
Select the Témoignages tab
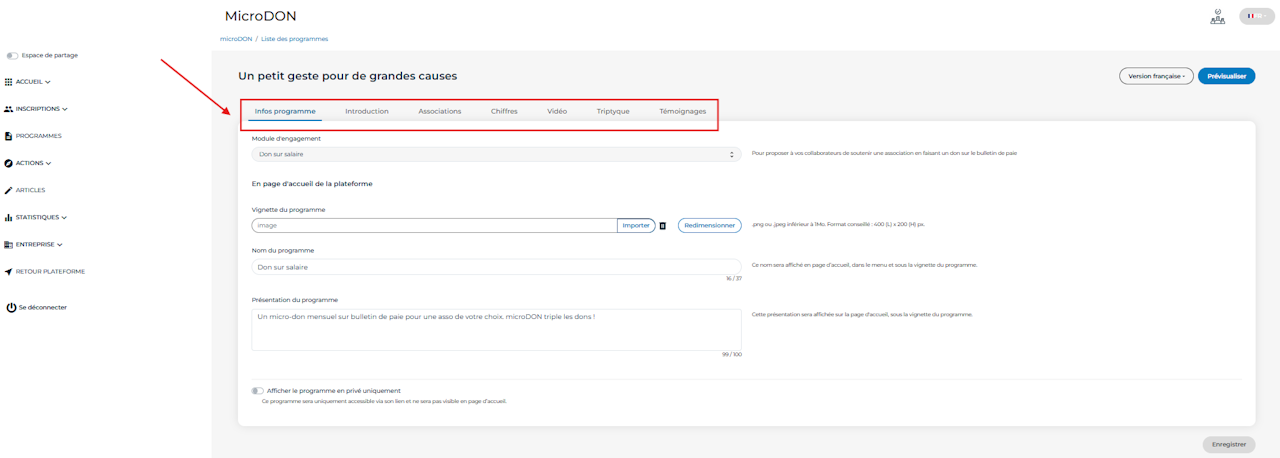click(683, 111)
